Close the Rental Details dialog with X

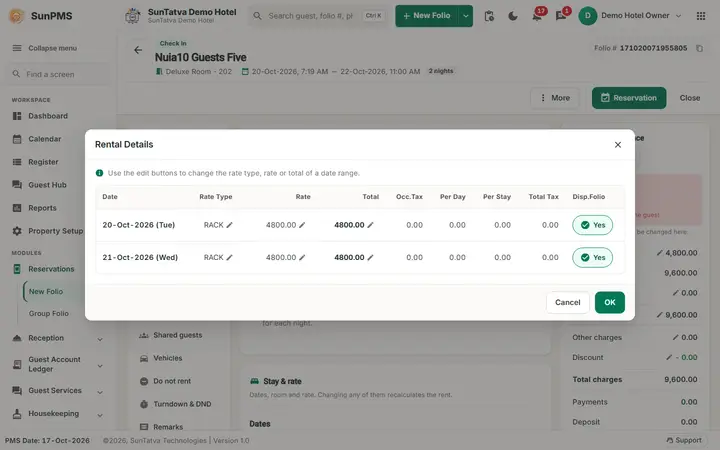click(618, 145)
